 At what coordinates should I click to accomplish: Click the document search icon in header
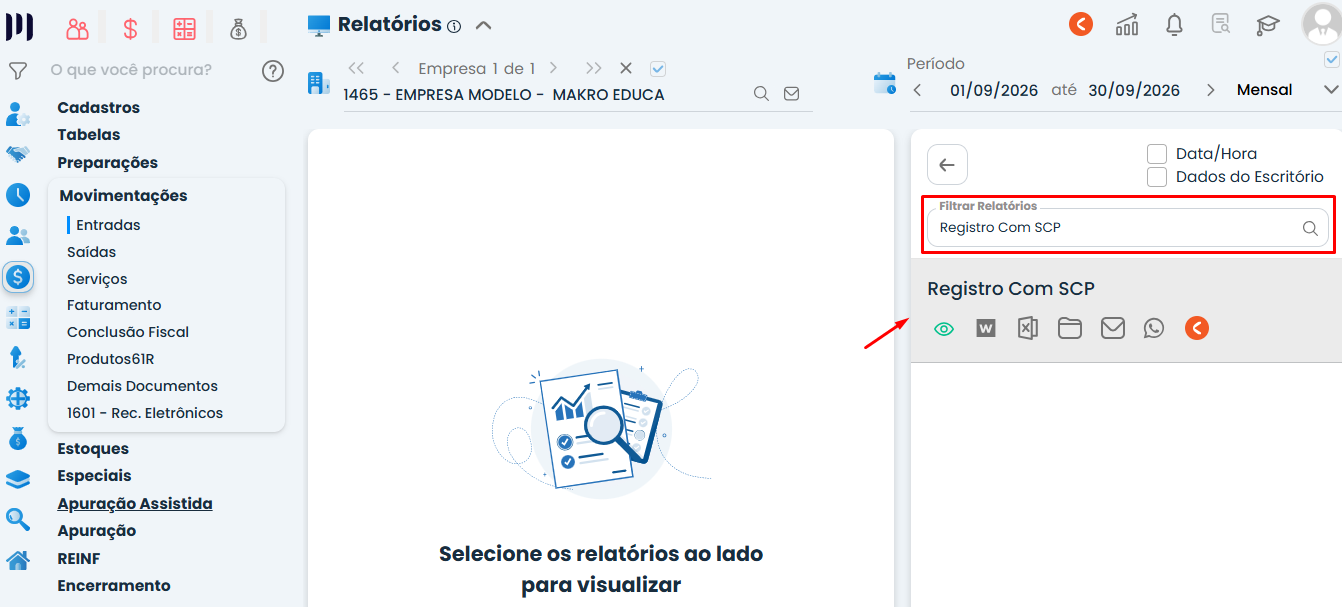coord(1221,24)
